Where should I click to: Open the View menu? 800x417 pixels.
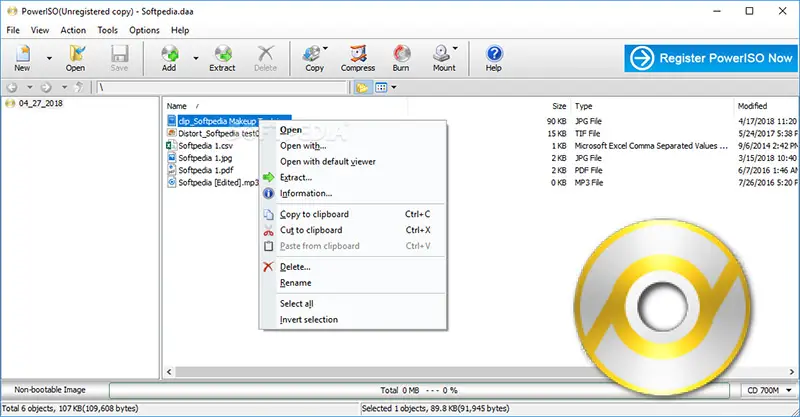pyautogui.click(x=40, y=30)
